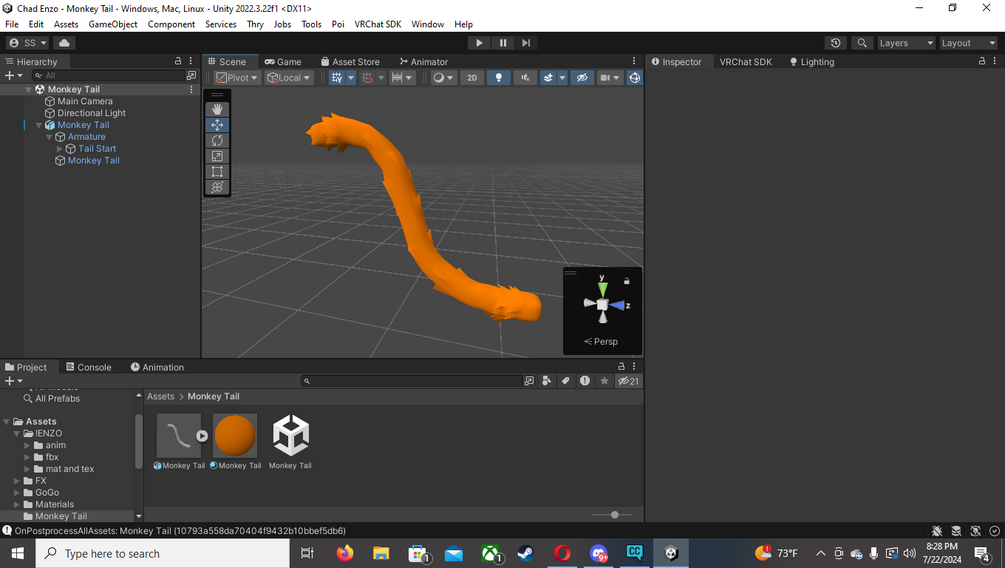
Task: Toggle 2D view in Scene
Action: (472, 78)
